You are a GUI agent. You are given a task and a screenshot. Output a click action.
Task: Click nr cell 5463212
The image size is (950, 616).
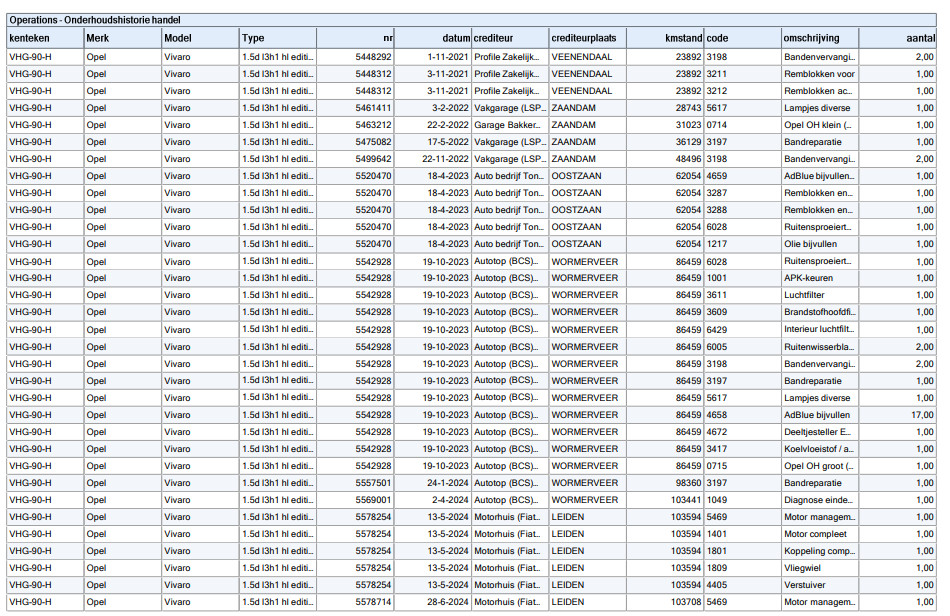[x=355, y=125]
